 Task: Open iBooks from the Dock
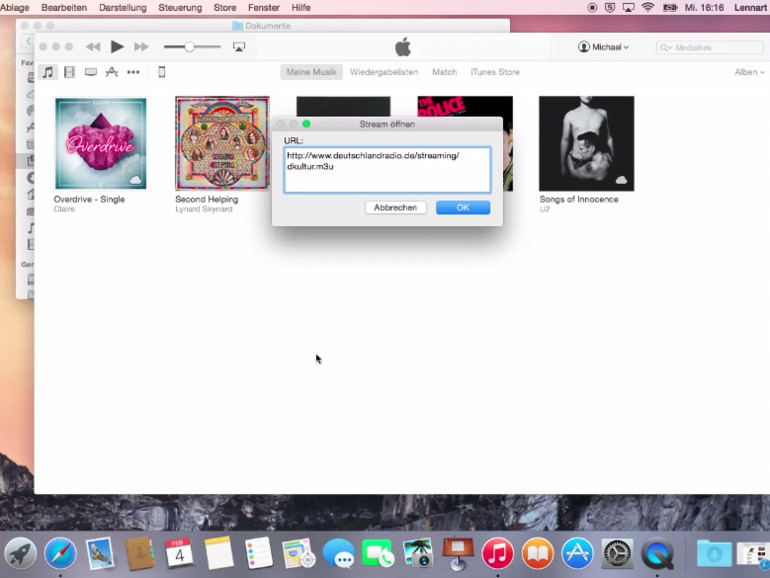[538, 553]
